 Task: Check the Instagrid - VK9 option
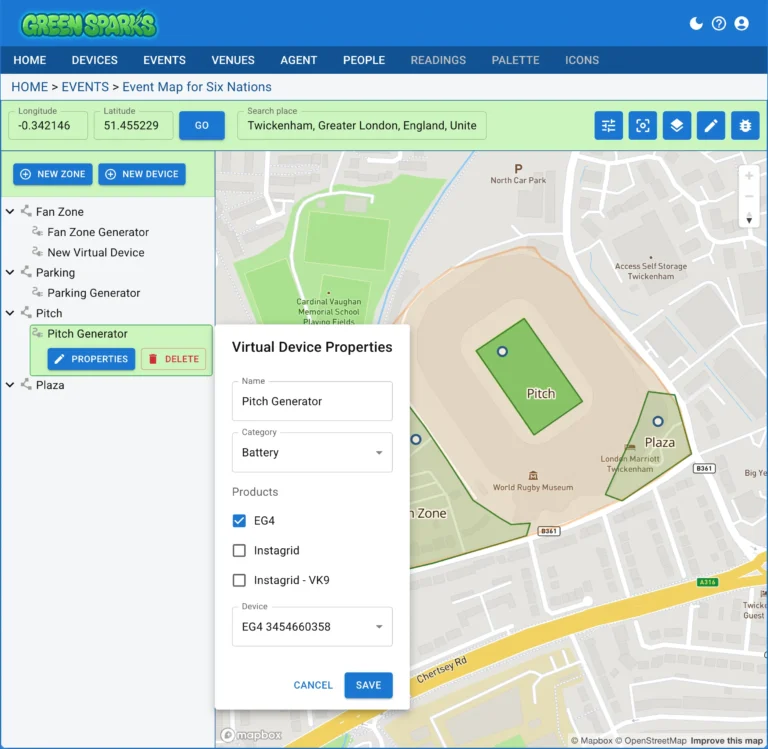coord(239,580)
